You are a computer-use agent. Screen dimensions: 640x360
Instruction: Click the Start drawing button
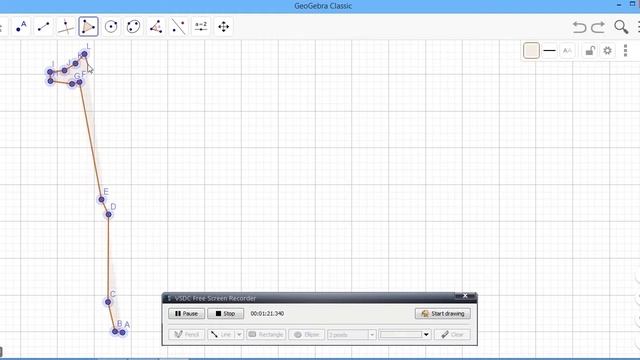(443, 313)
